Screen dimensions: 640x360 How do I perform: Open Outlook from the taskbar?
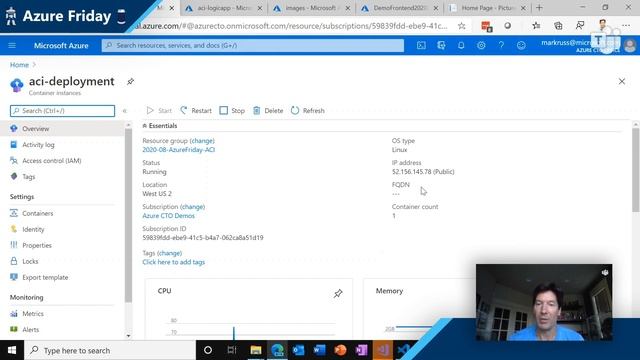point(298,350)
